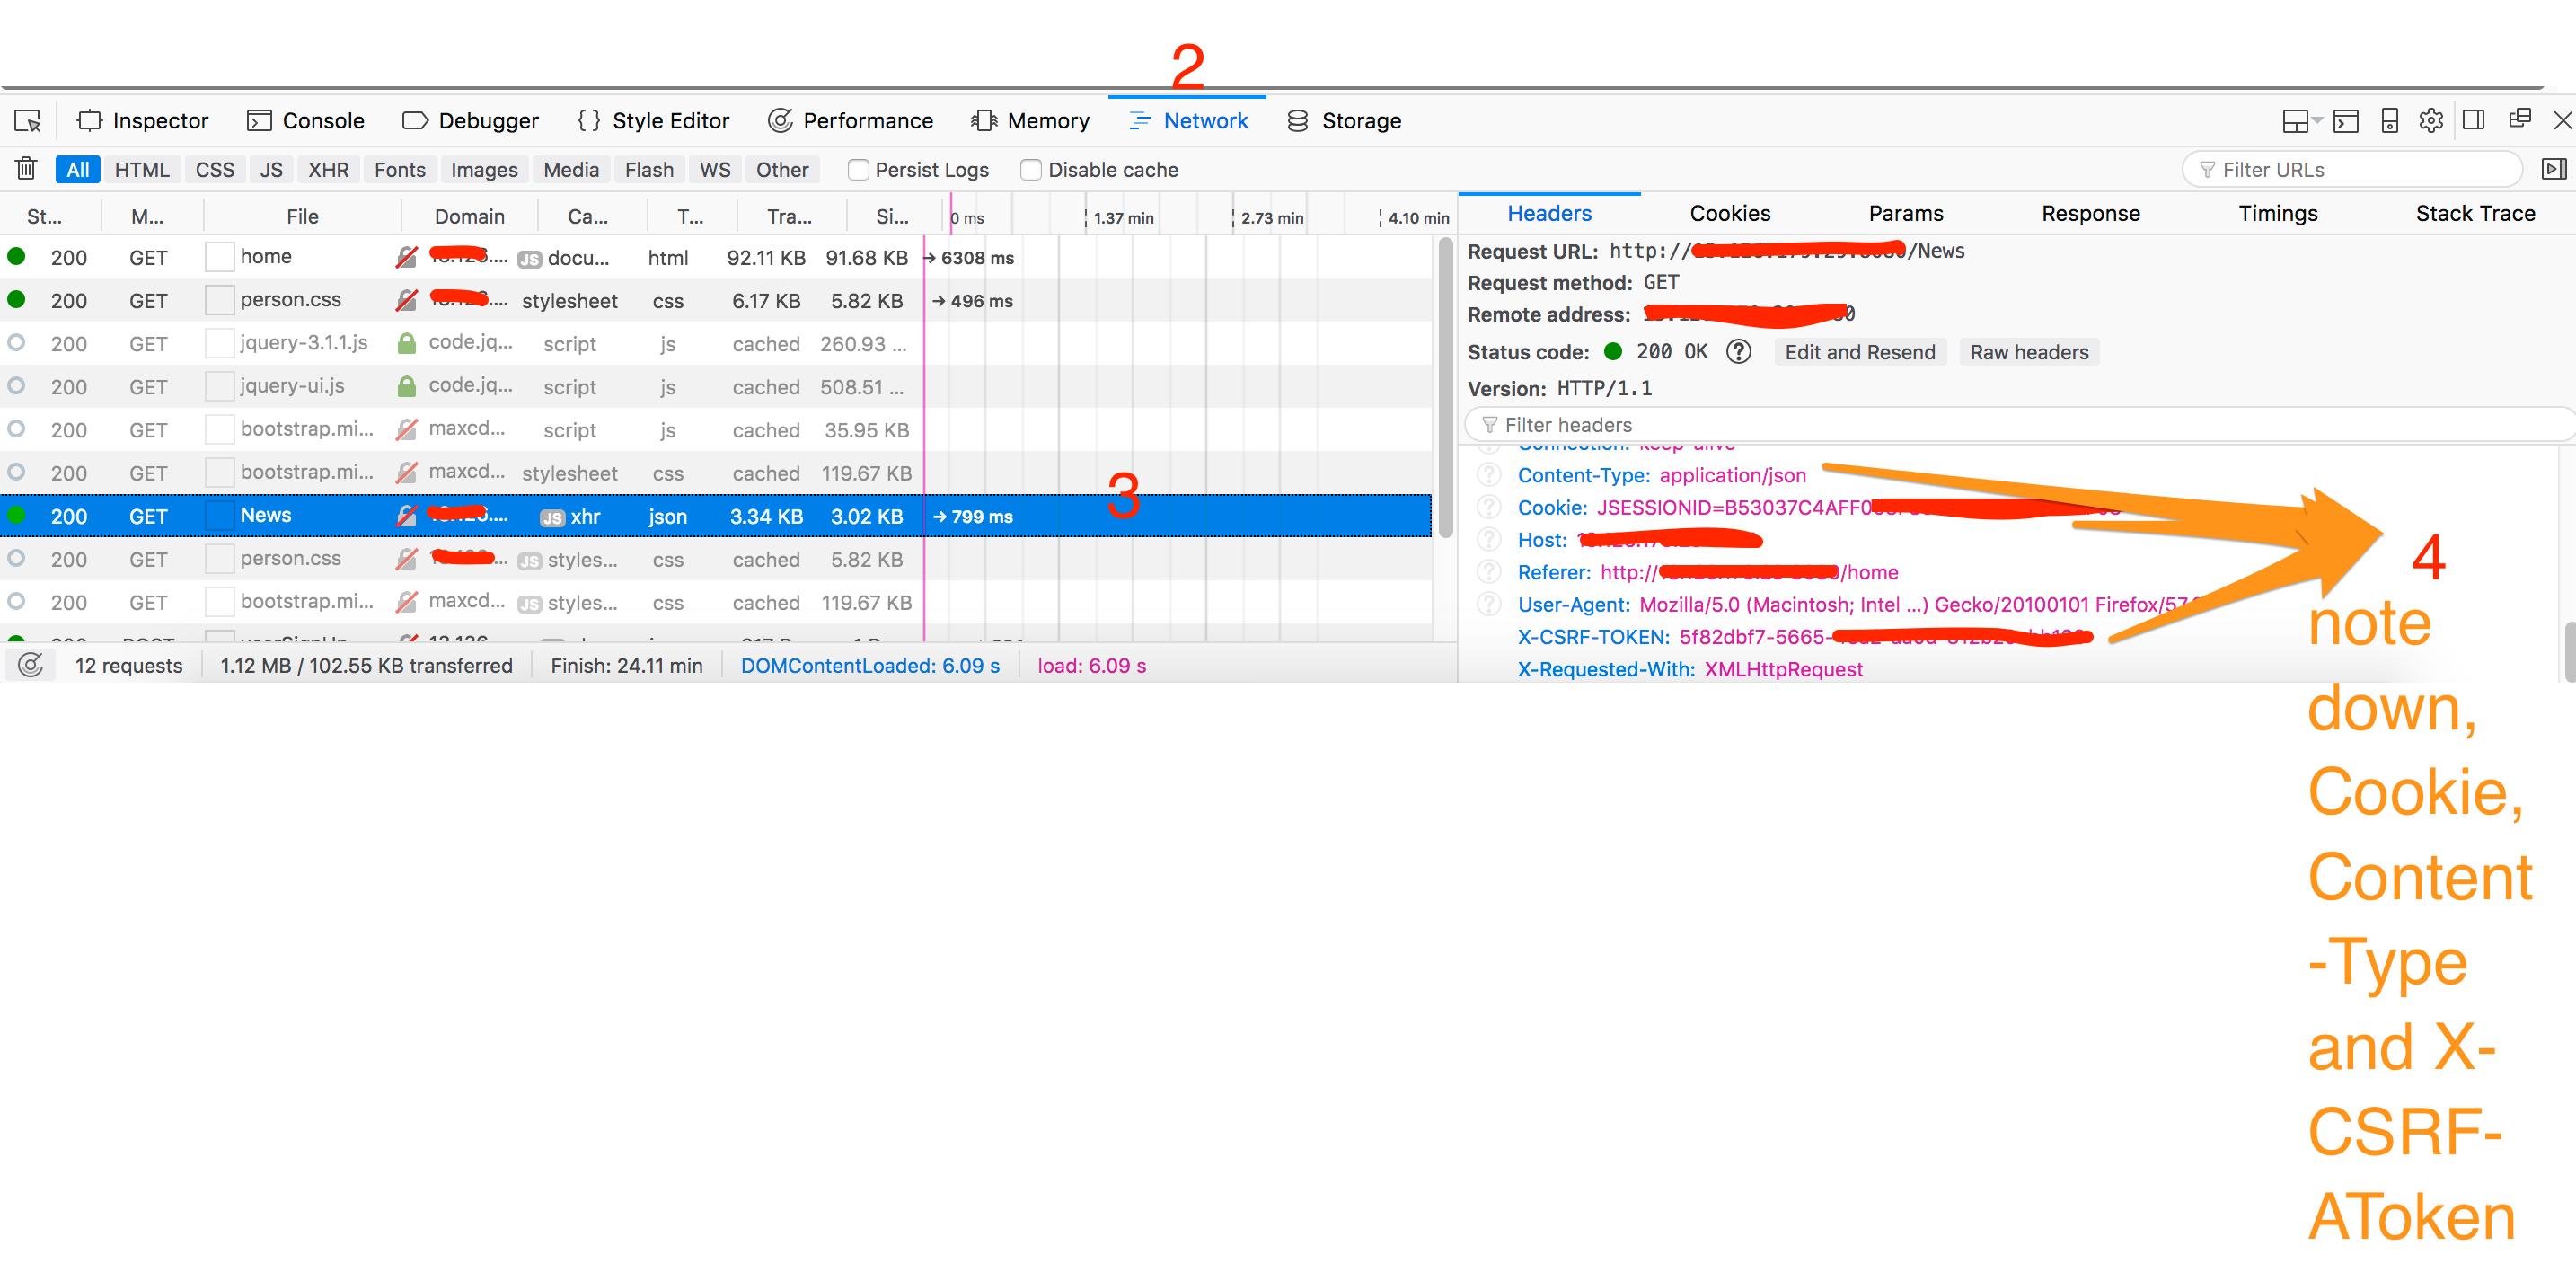Screen dimensions: 2576x1281
Task: Enable Disable cache
Action: coord(1031,169)
